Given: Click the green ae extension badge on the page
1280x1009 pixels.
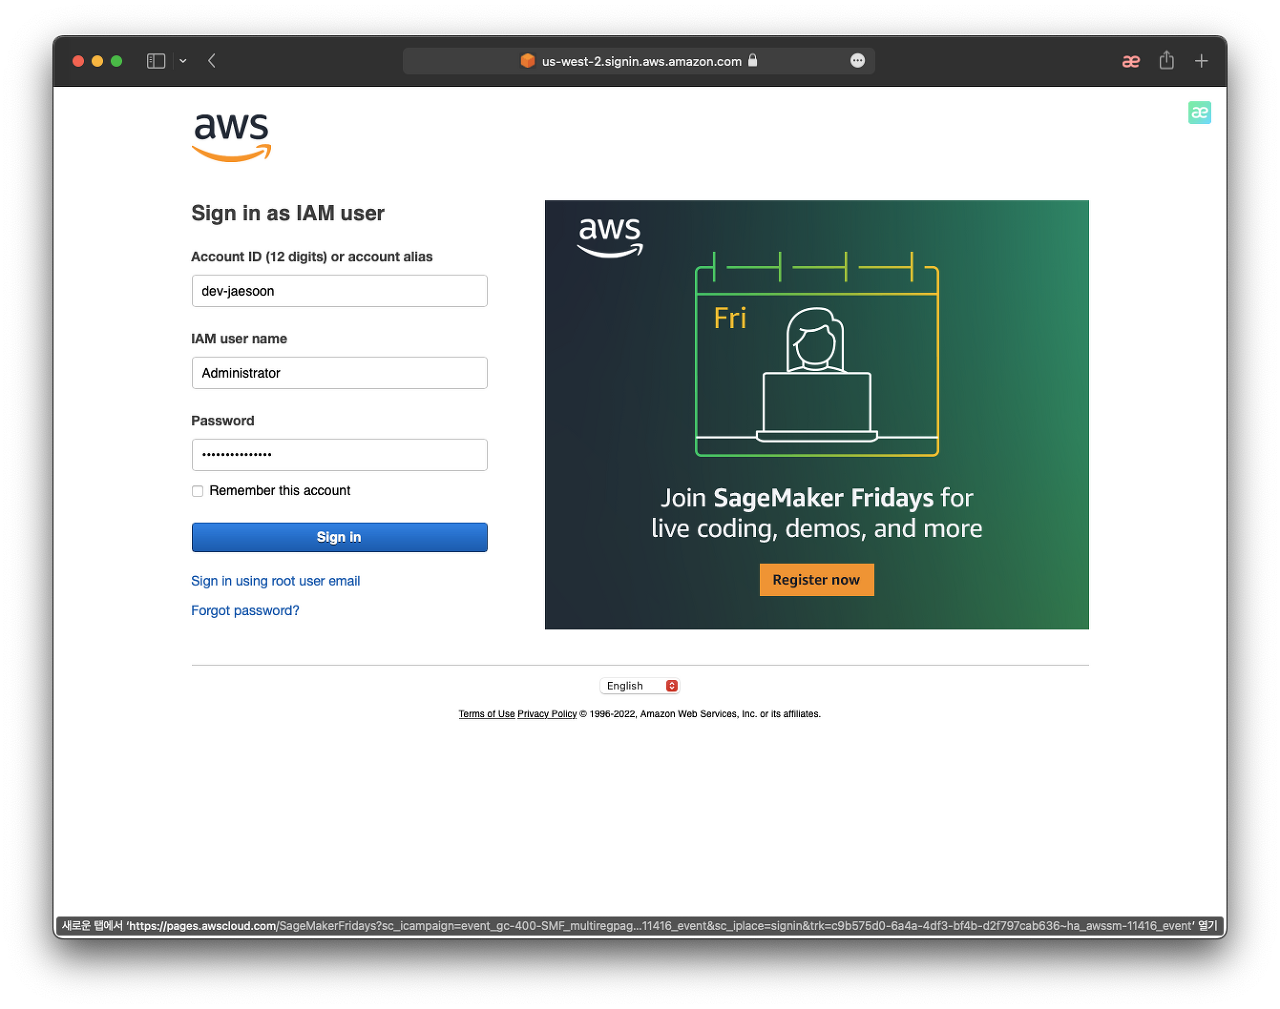Looking at the screenshot, I should [1200, 113].
